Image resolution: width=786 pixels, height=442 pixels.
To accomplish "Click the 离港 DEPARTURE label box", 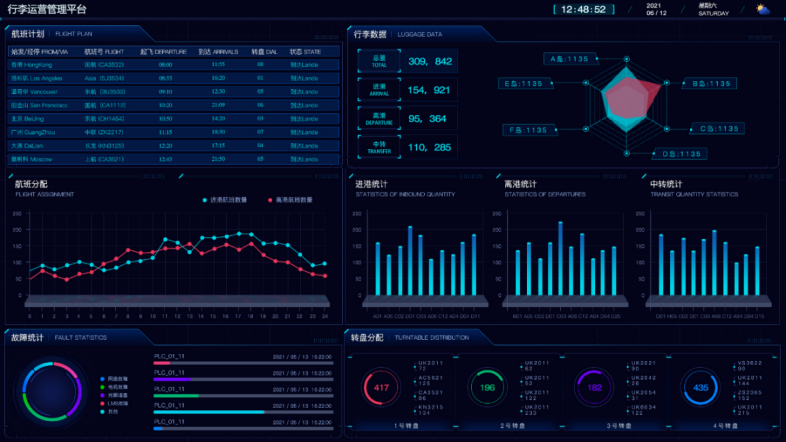I will click(379, 119).
